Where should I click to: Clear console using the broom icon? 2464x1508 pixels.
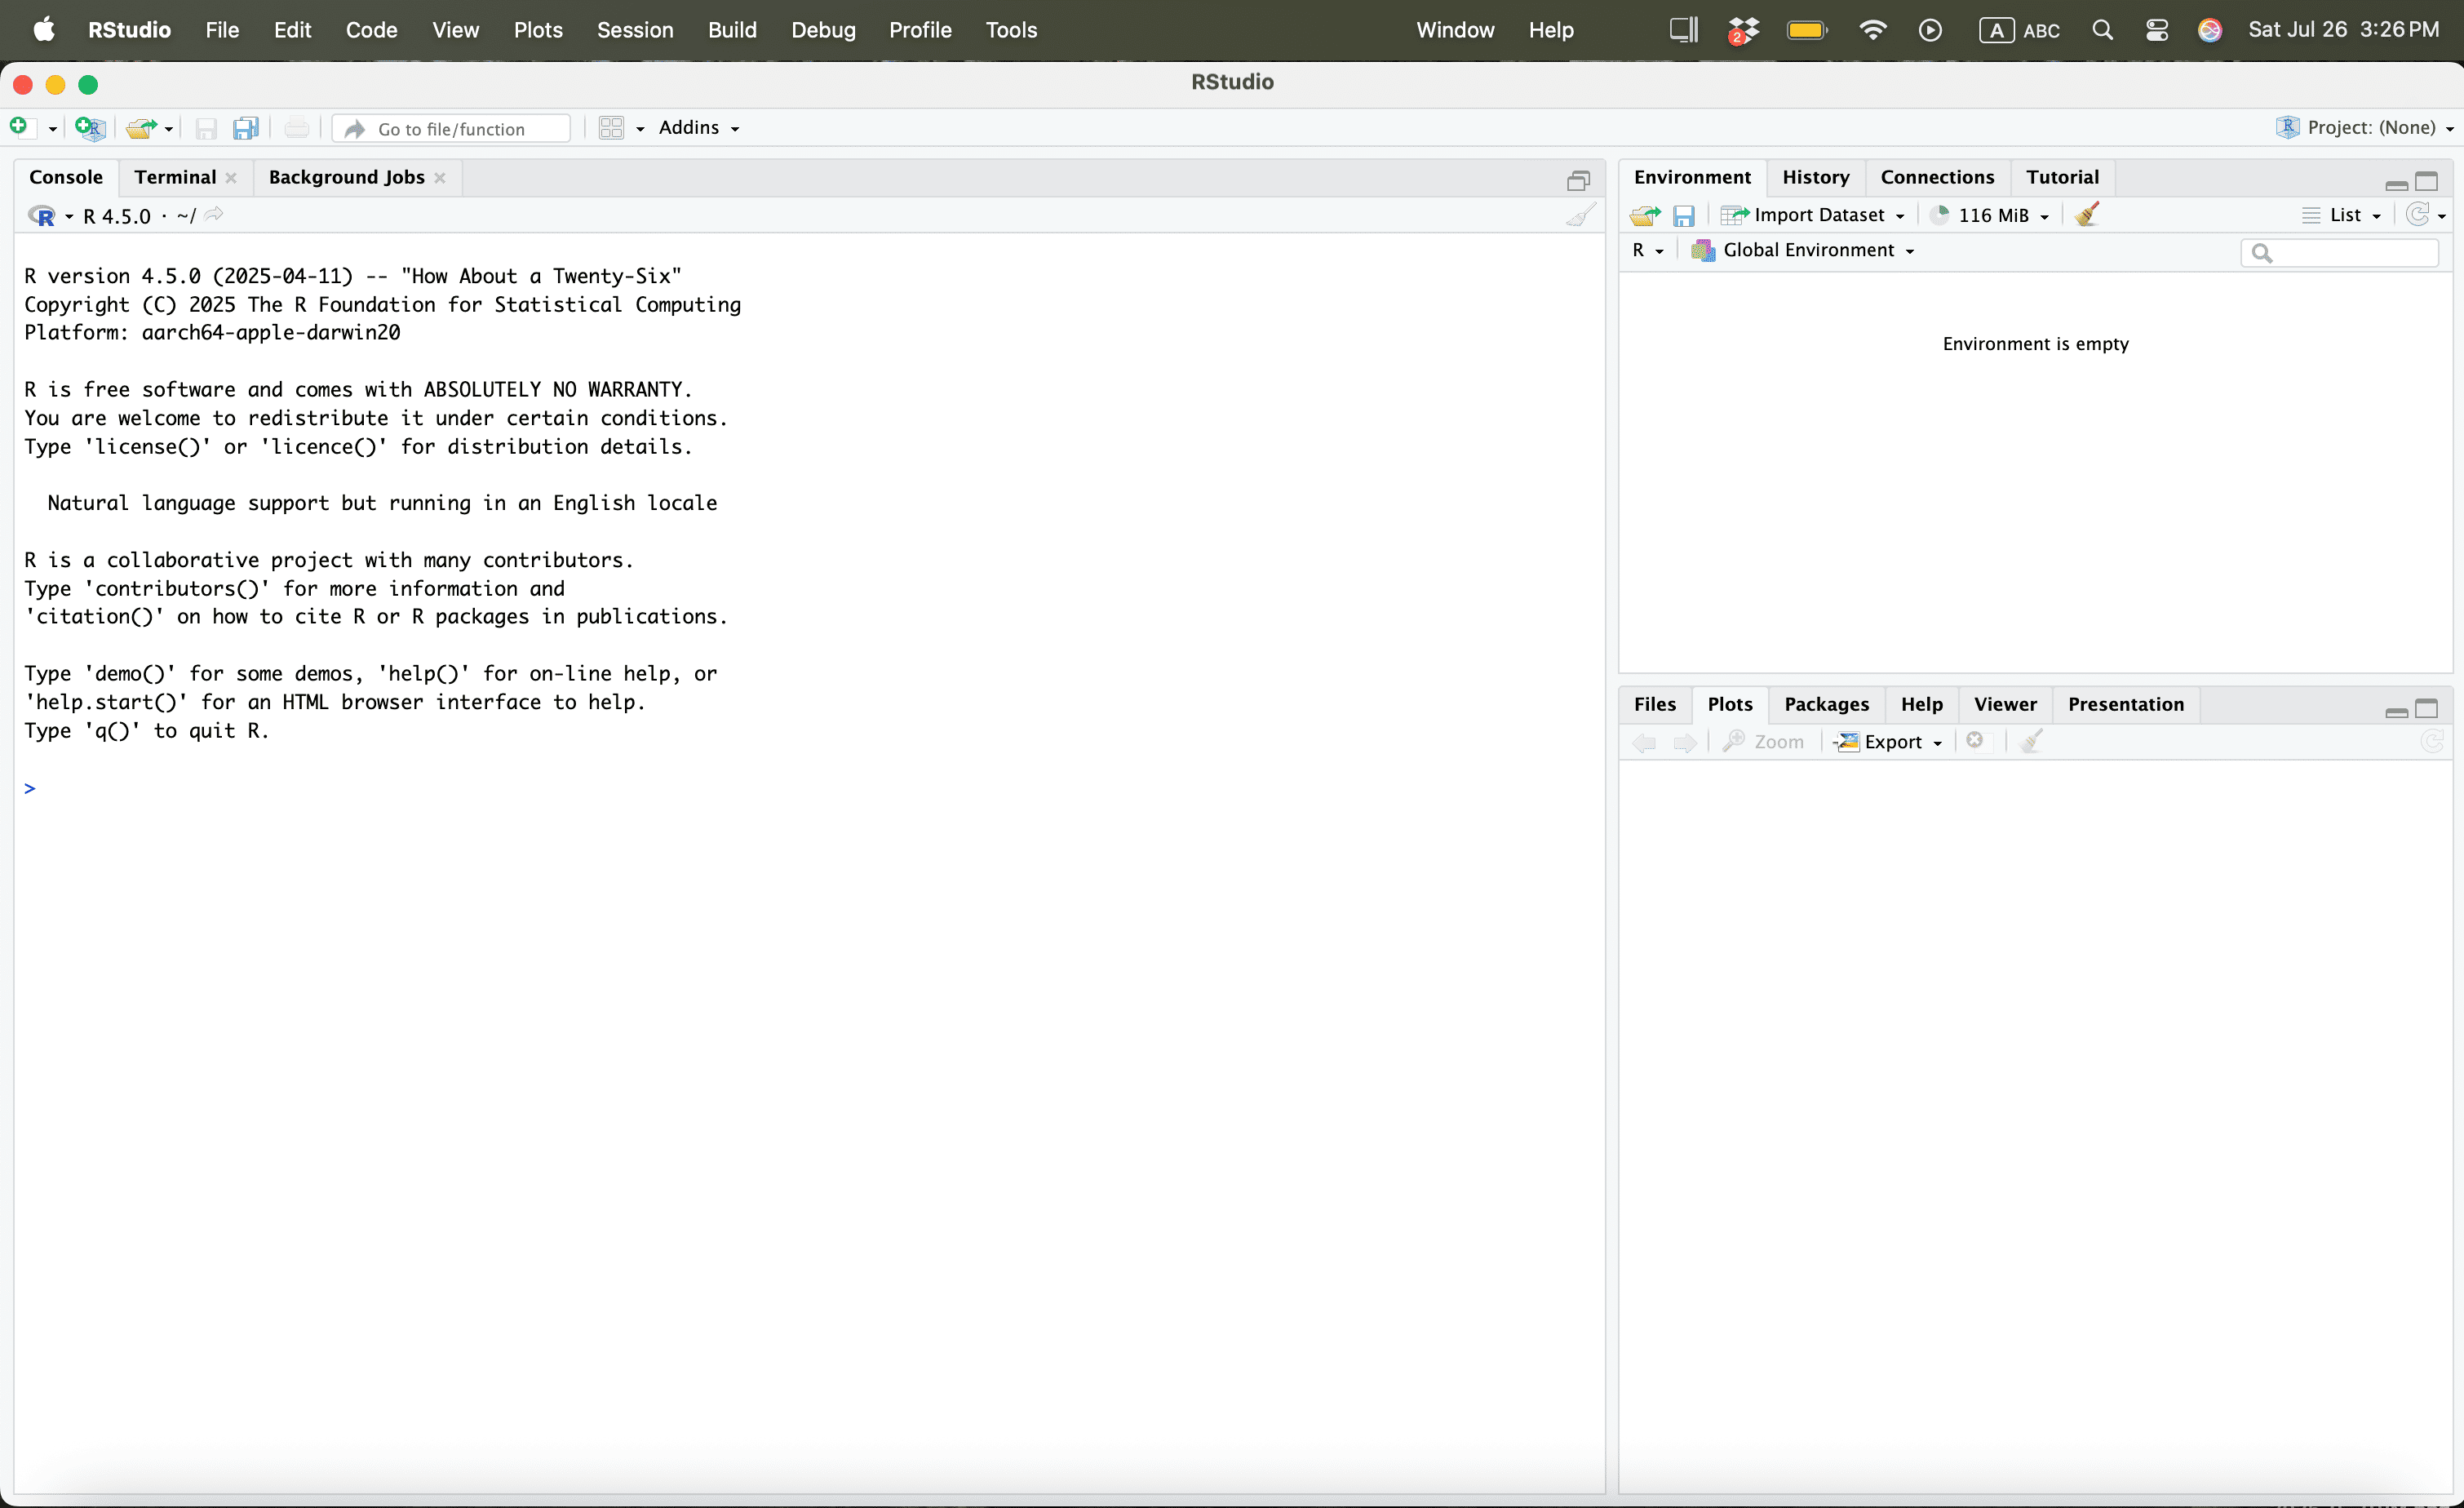(x=1580, y=216)
